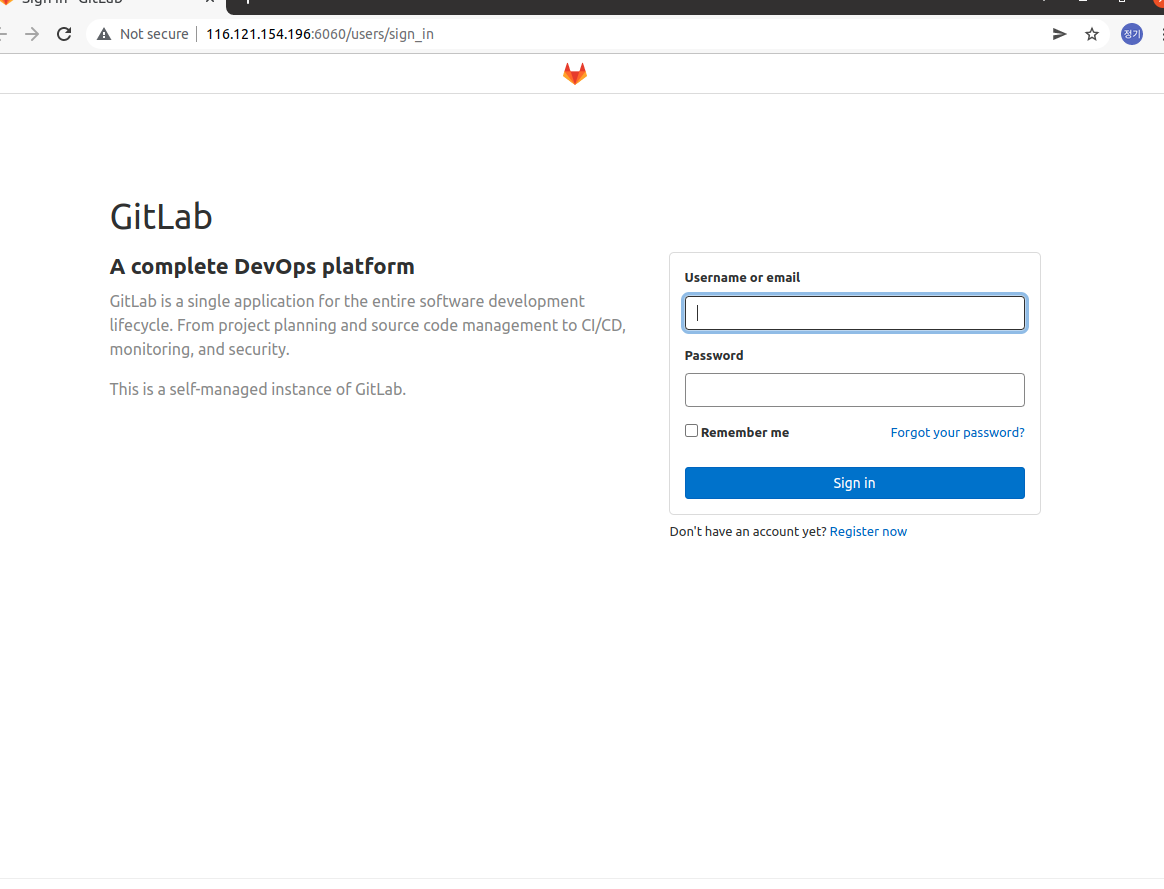Click 'A complete DevOps platform' heading
Screen dimensions: 1164x889
tap(262, 266)
